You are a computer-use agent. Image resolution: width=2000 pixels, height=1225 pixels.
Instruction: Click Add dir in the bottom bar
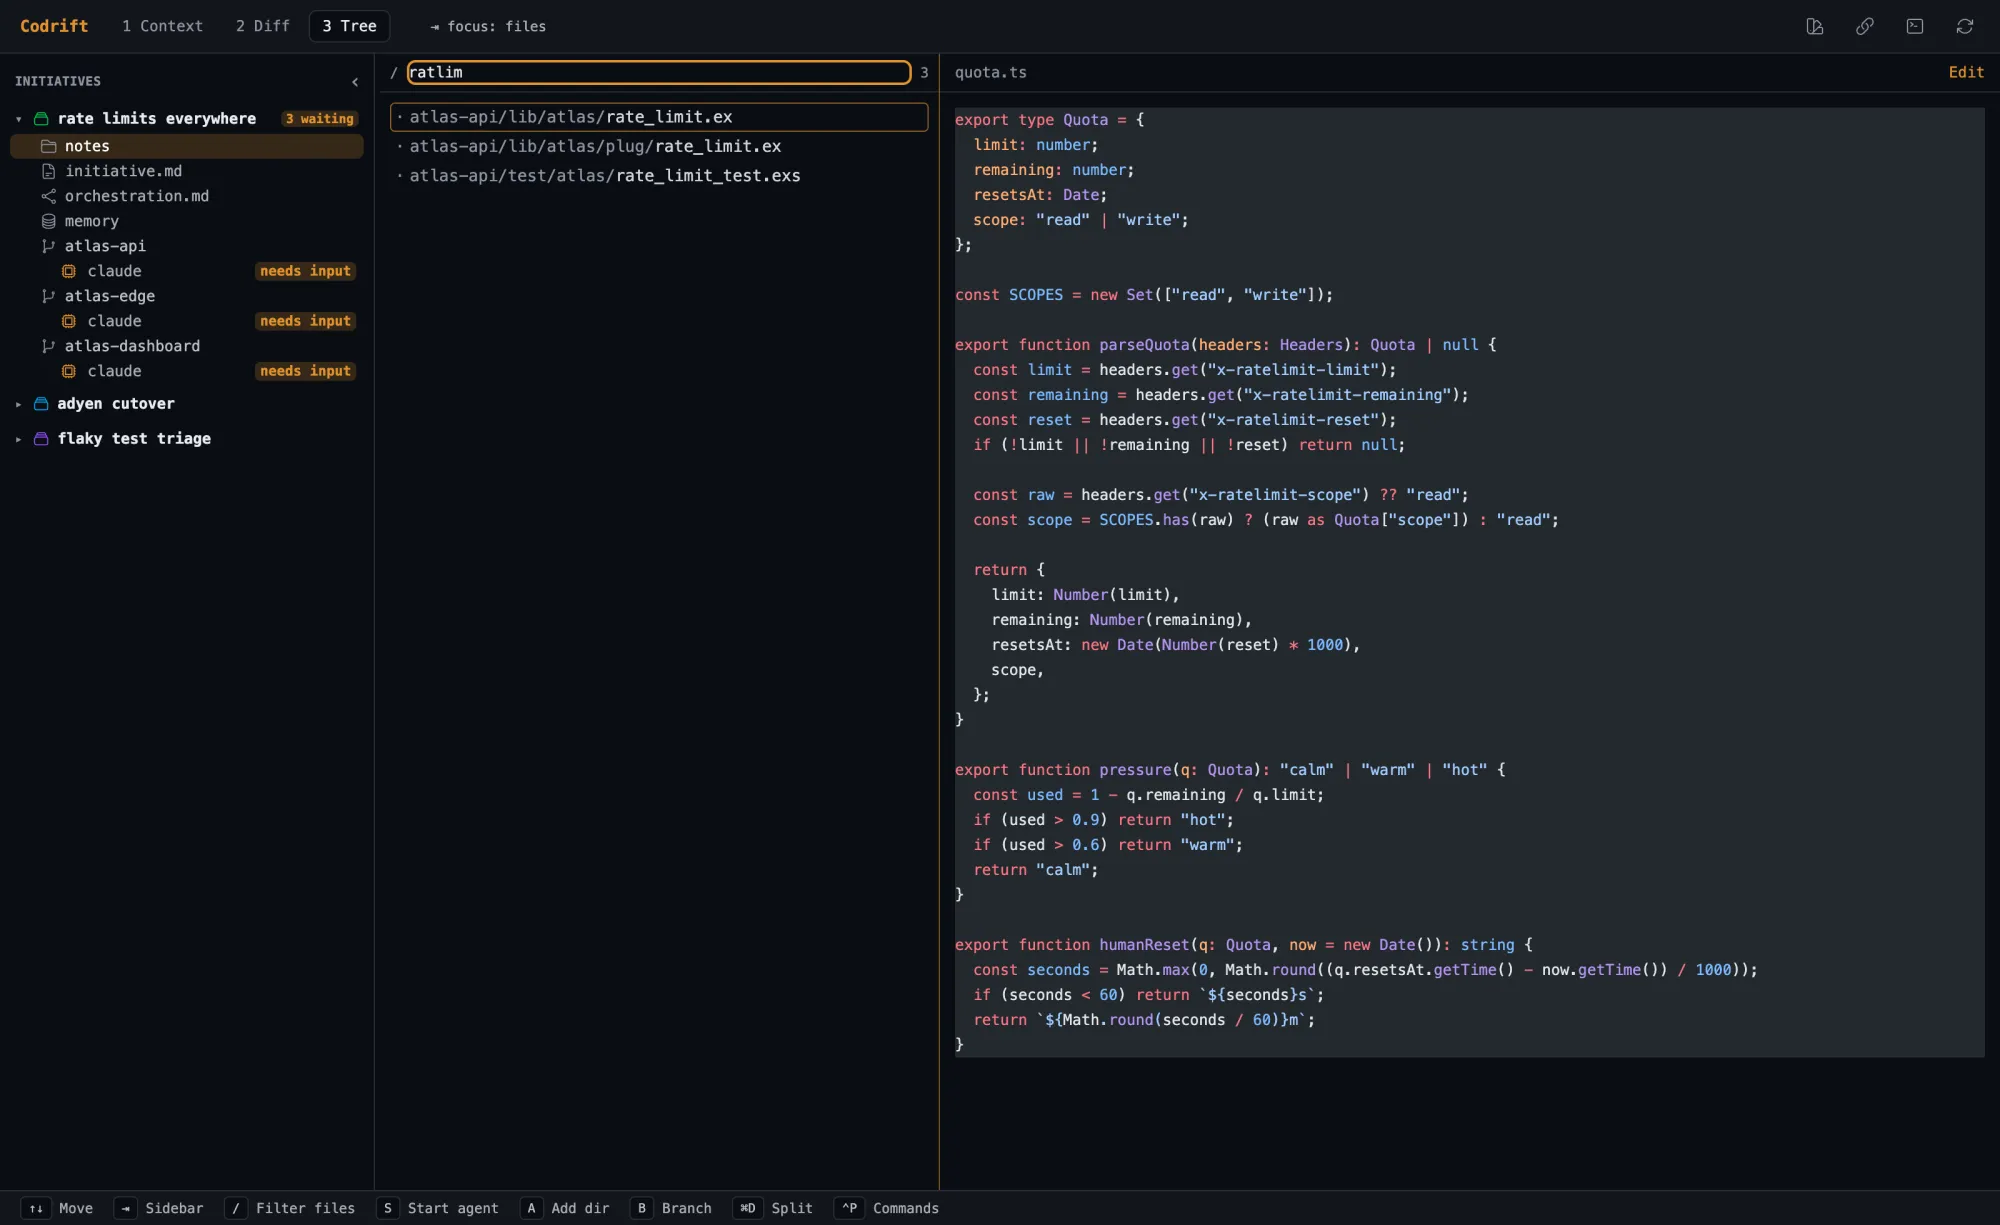(x=580, y=1208)
